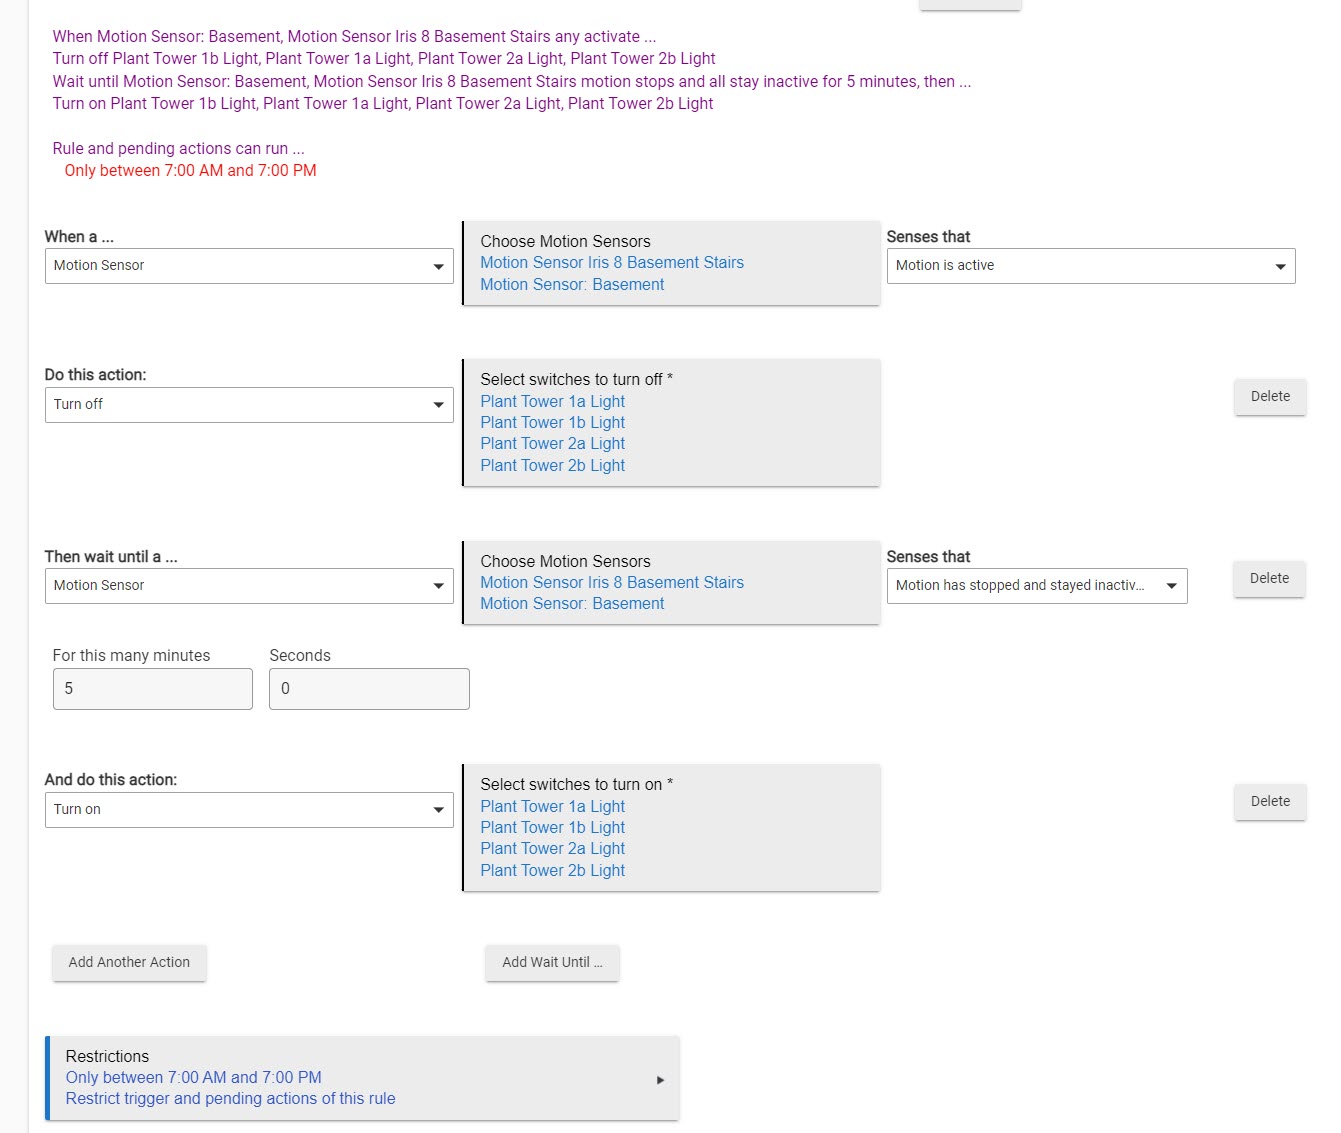This screenshot has height=1133, width=1341.
Task: Edit 'Select switches to turn off' list
Action: tap(671, 423)
